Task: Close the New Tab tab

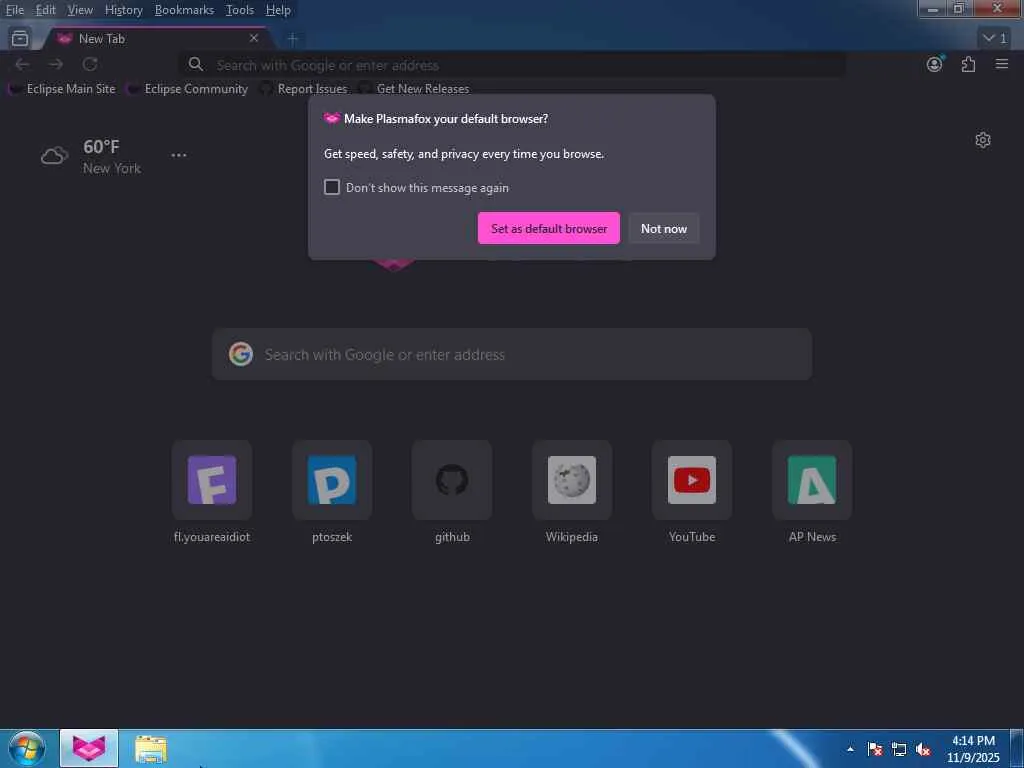Action: 254,39
